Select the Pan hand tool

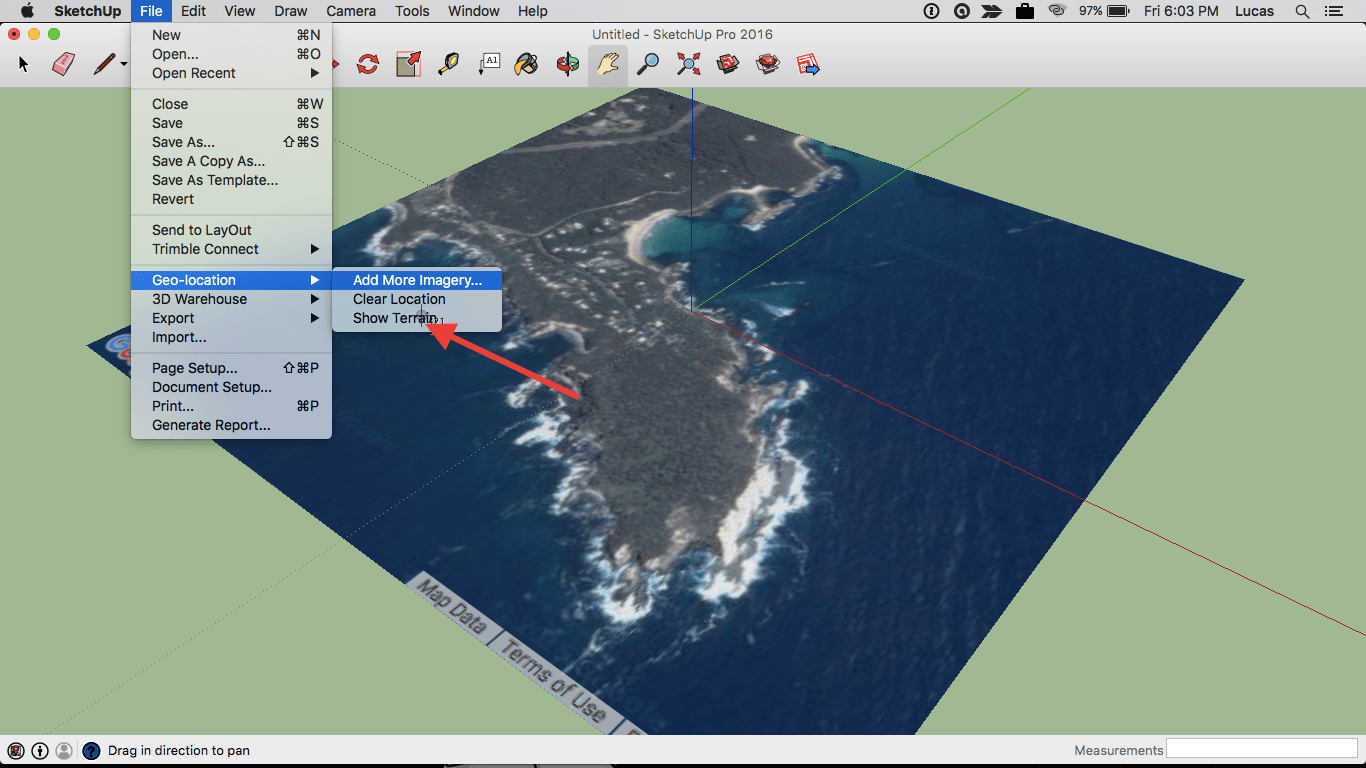pos(608,65)
